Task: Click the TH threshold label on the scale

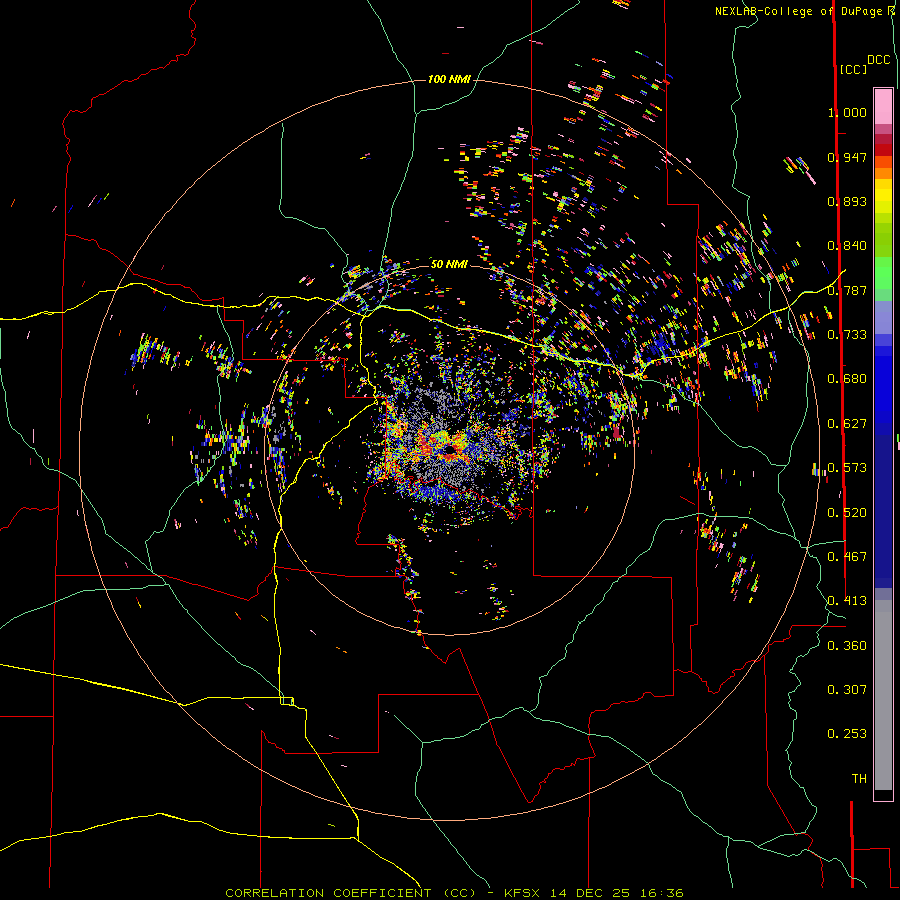Action: [859, 778]
